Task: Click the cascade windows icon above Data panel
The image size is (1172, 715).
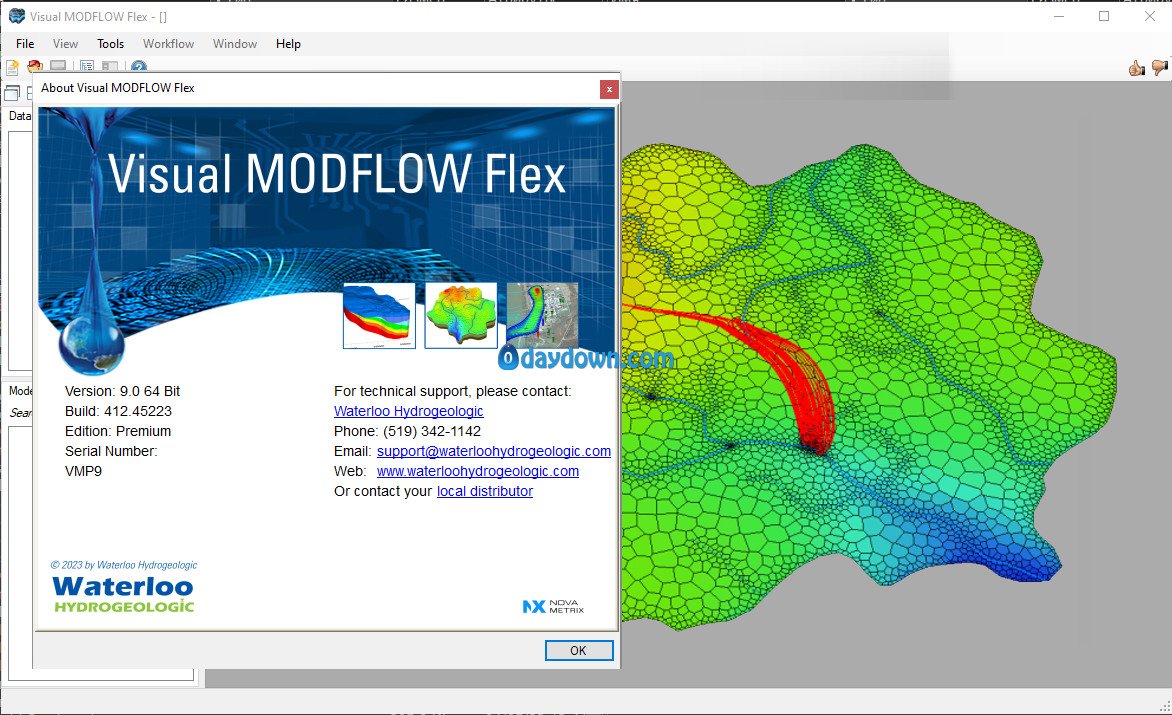Action: [x=12, y=93]
